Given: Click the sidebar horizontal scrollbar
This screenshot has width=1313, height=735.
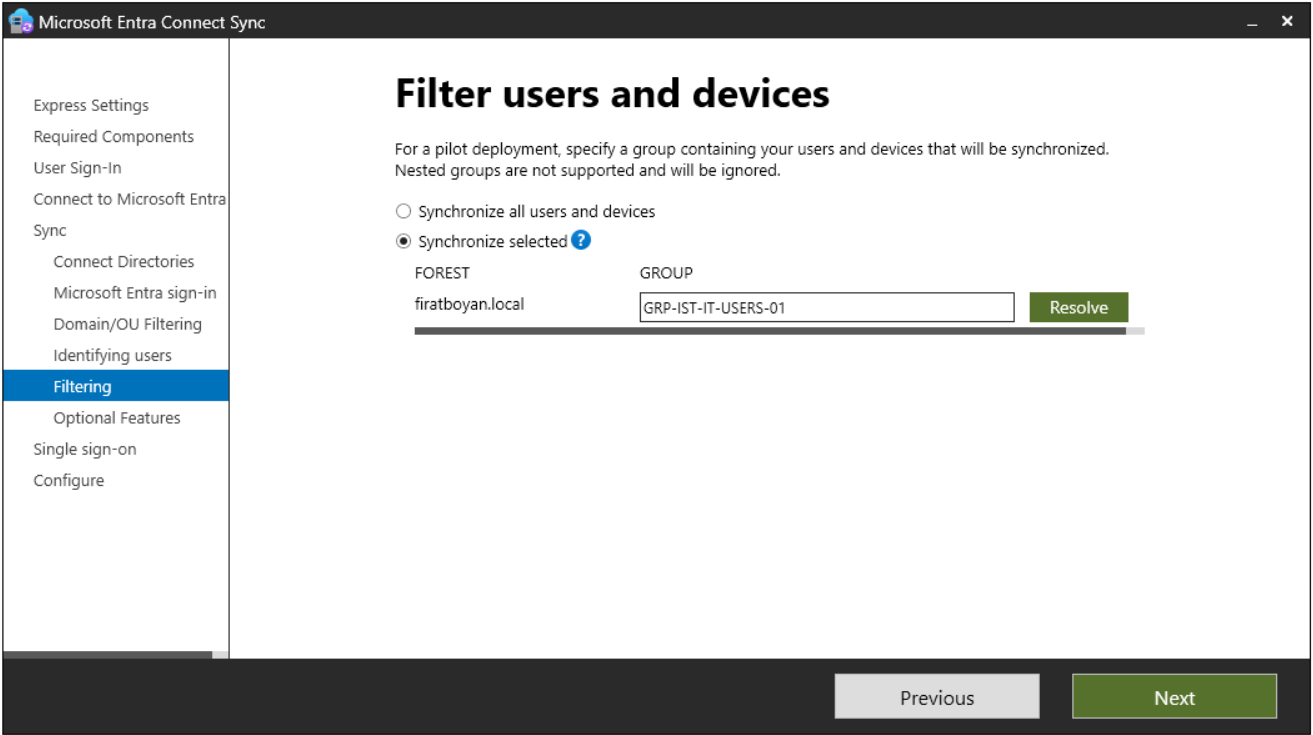Looking at the screenshot, I should click(108, 655).
